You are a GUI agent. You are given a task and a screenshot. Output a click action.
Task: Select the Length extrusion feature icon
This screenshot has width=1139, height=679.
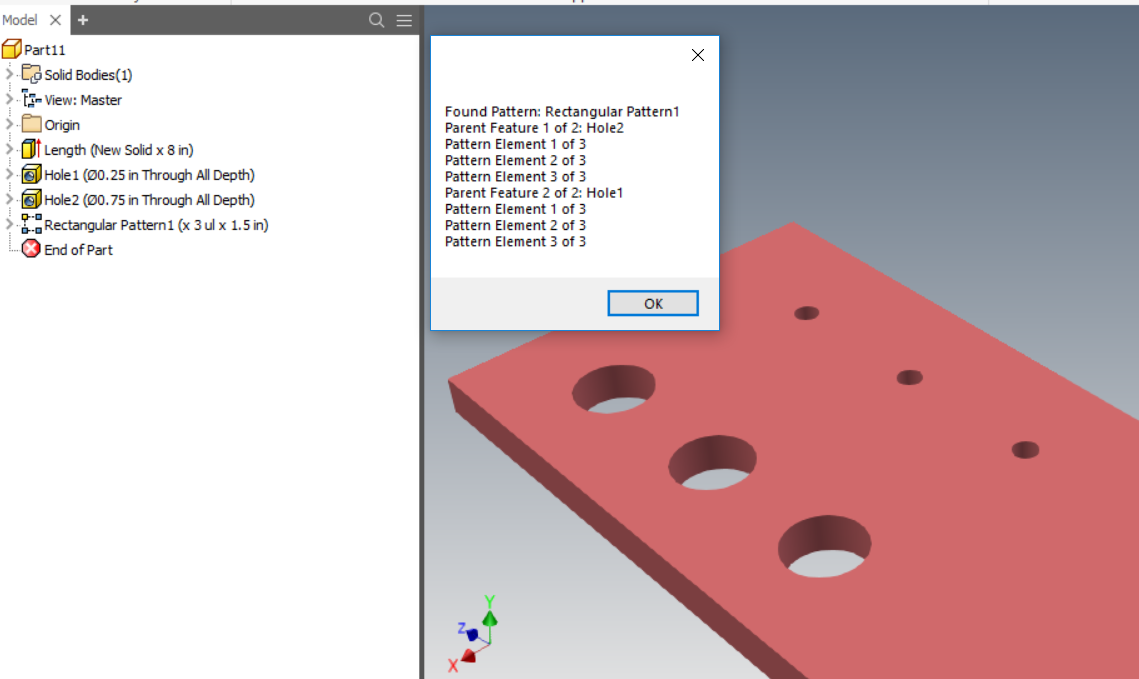click(x=31, y=149)
